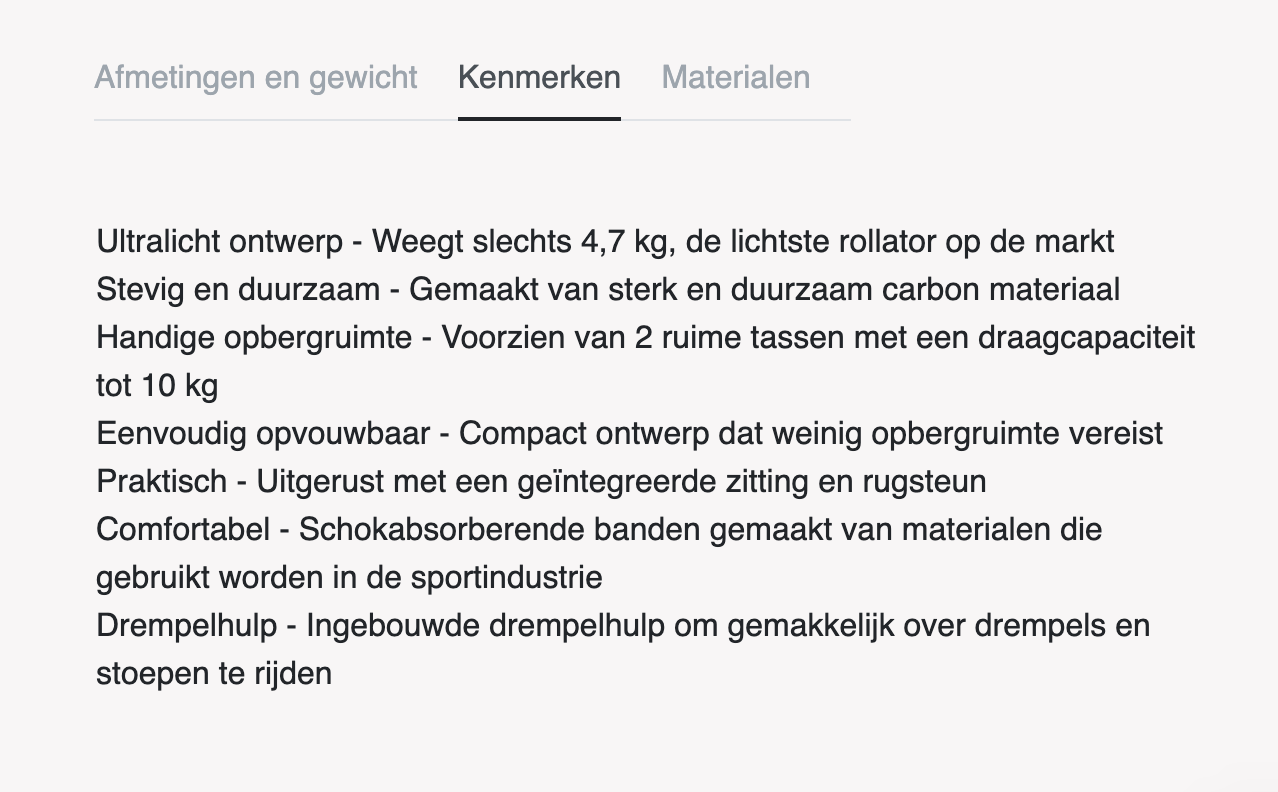This screenshot has width=1278, height=792.
Task: Click the 'Praktisch' feature label
Action: (x=162, y=481)
